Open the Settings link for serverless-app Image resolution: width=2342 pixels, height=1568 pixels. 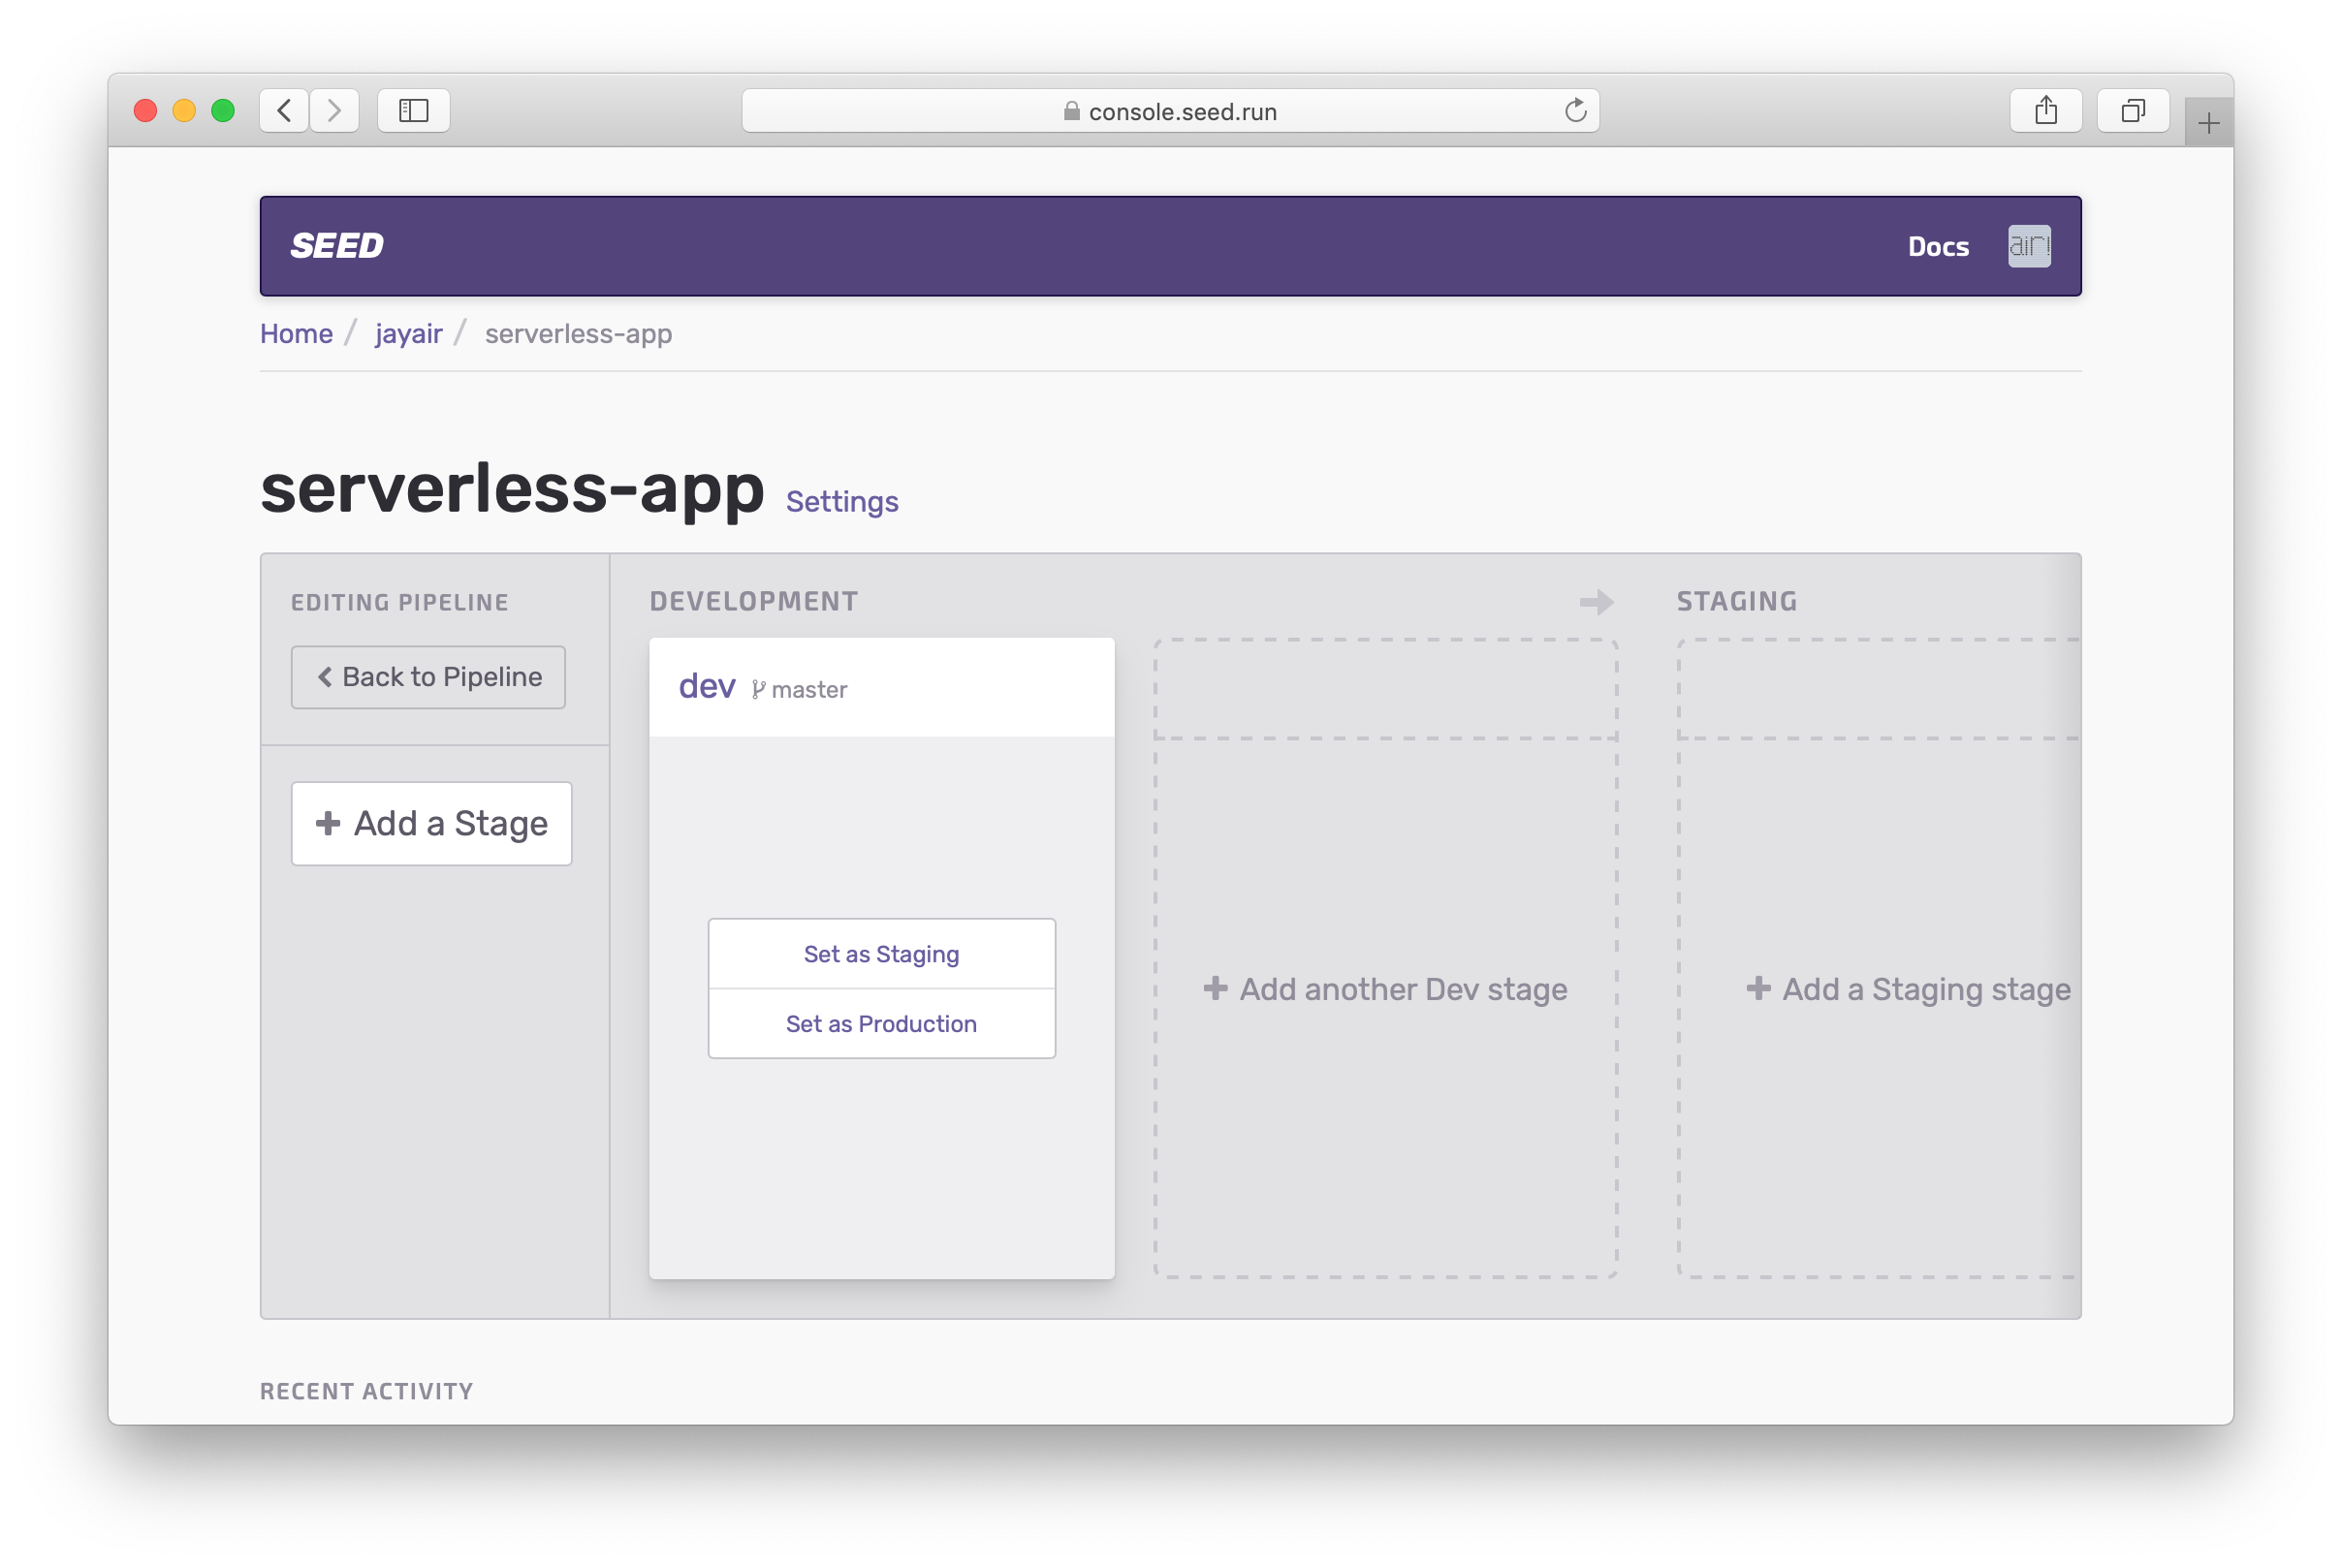point(842,502)
